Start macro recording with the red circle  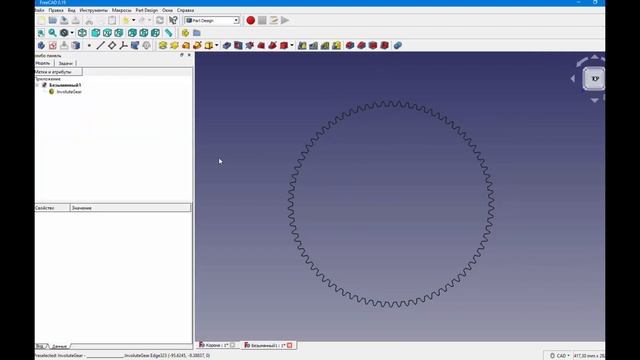[251, 20]
